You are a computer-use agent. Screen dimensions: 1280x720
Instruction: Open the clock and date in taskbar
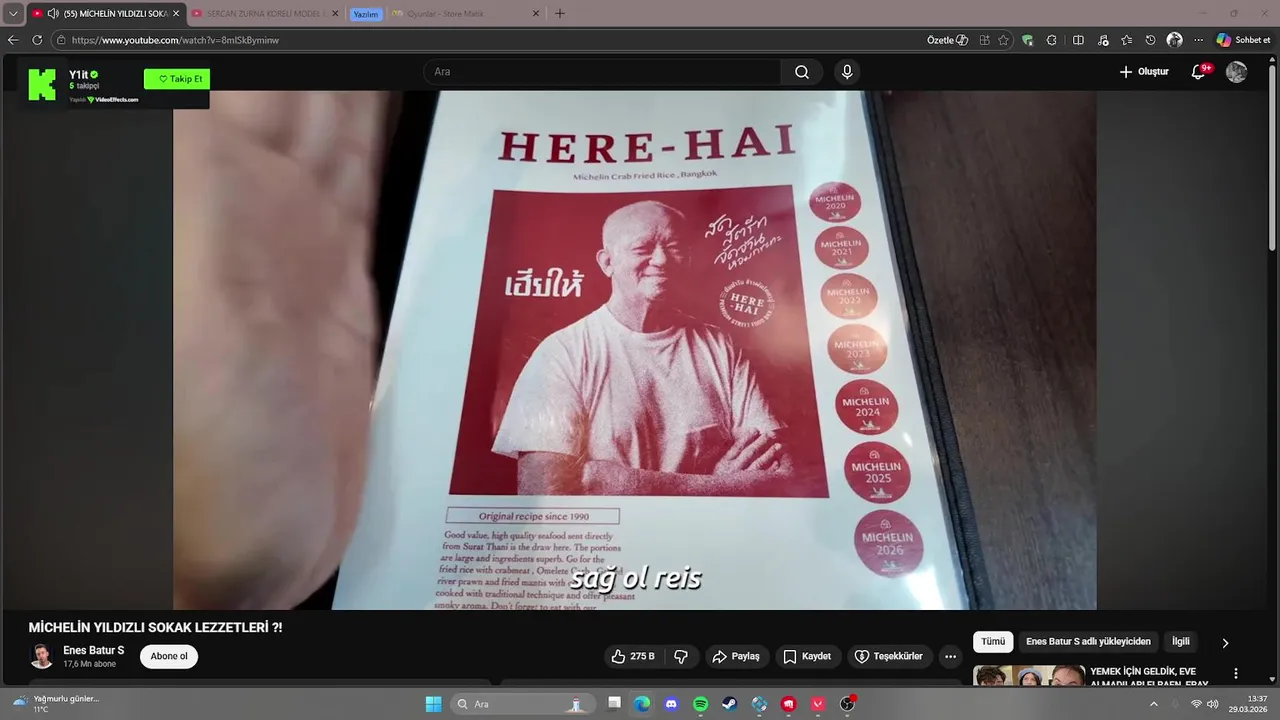point(1250,704)
